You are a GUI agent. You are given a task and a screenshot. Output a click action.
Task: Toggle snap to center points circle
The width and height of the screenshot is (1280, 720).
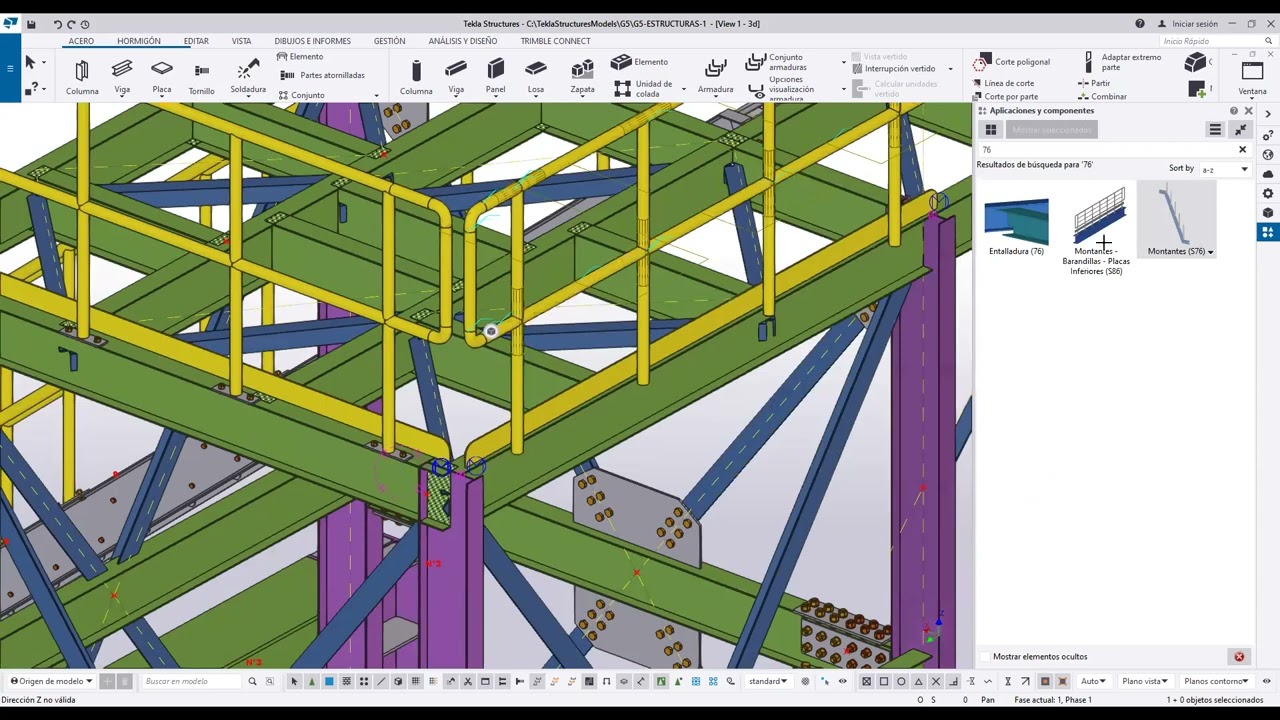coord(901,681)
